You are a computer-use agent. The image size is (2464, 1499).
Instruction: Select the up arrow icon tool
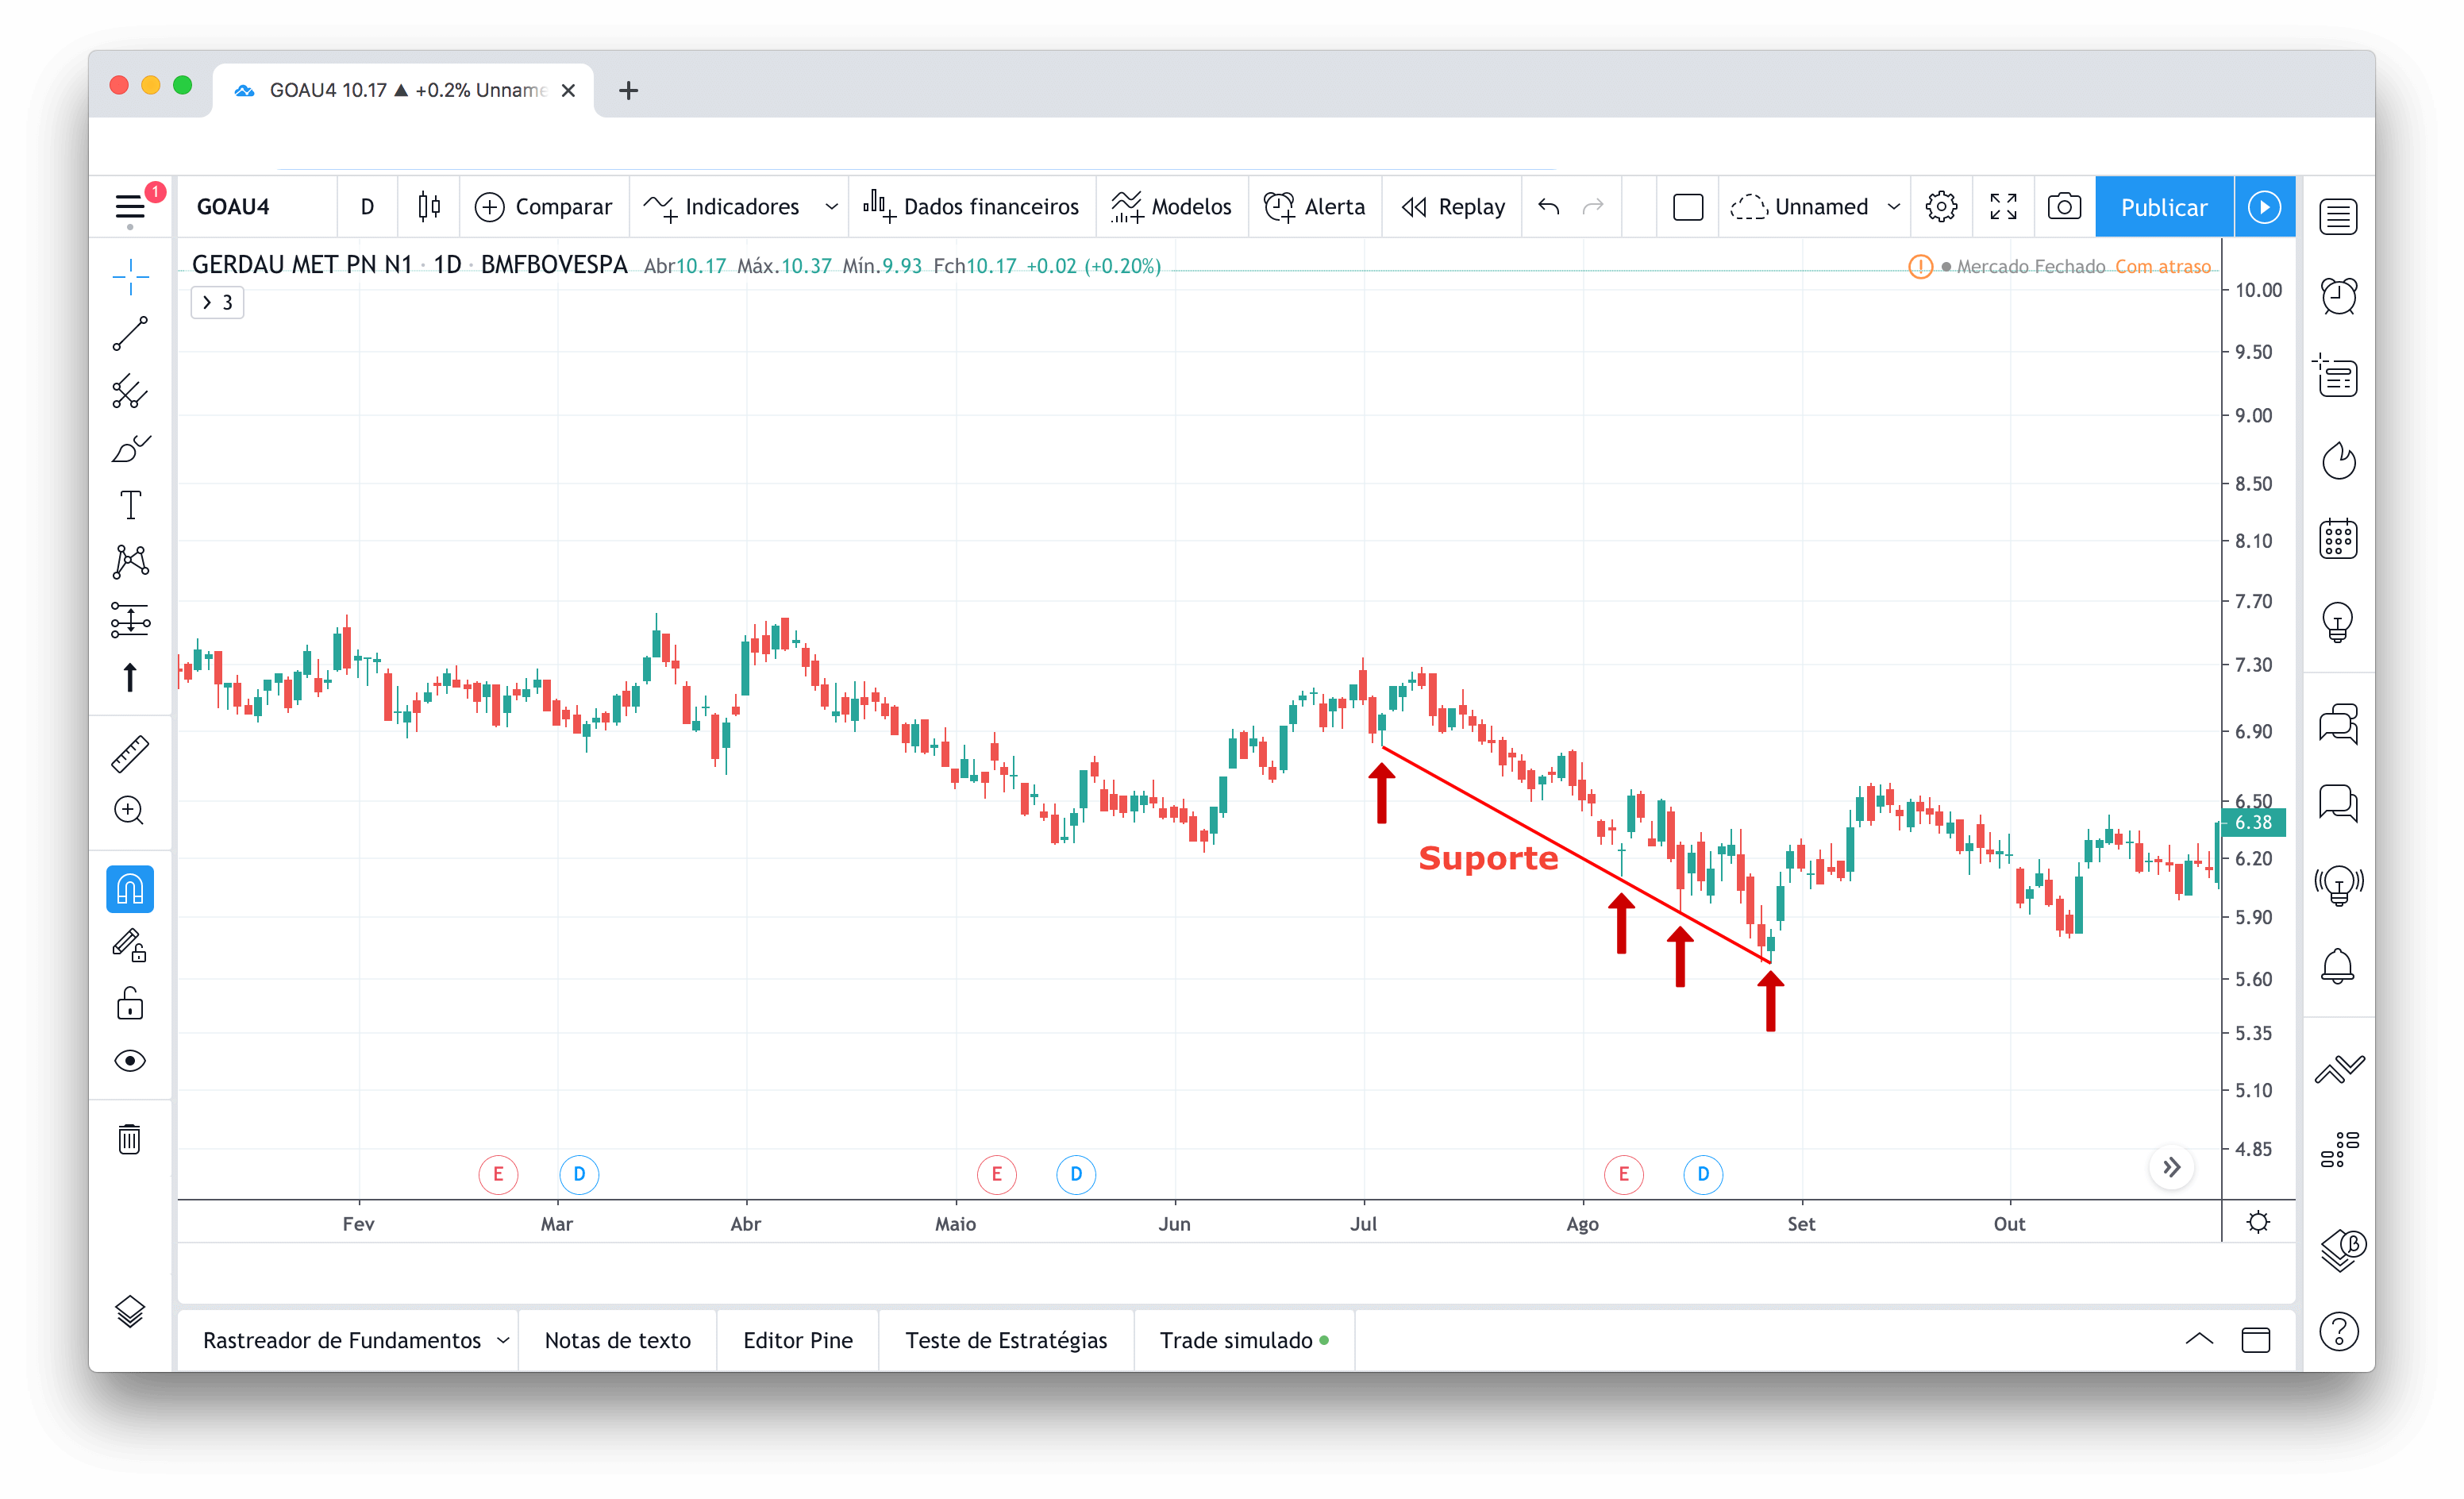[x=130, y=677]
